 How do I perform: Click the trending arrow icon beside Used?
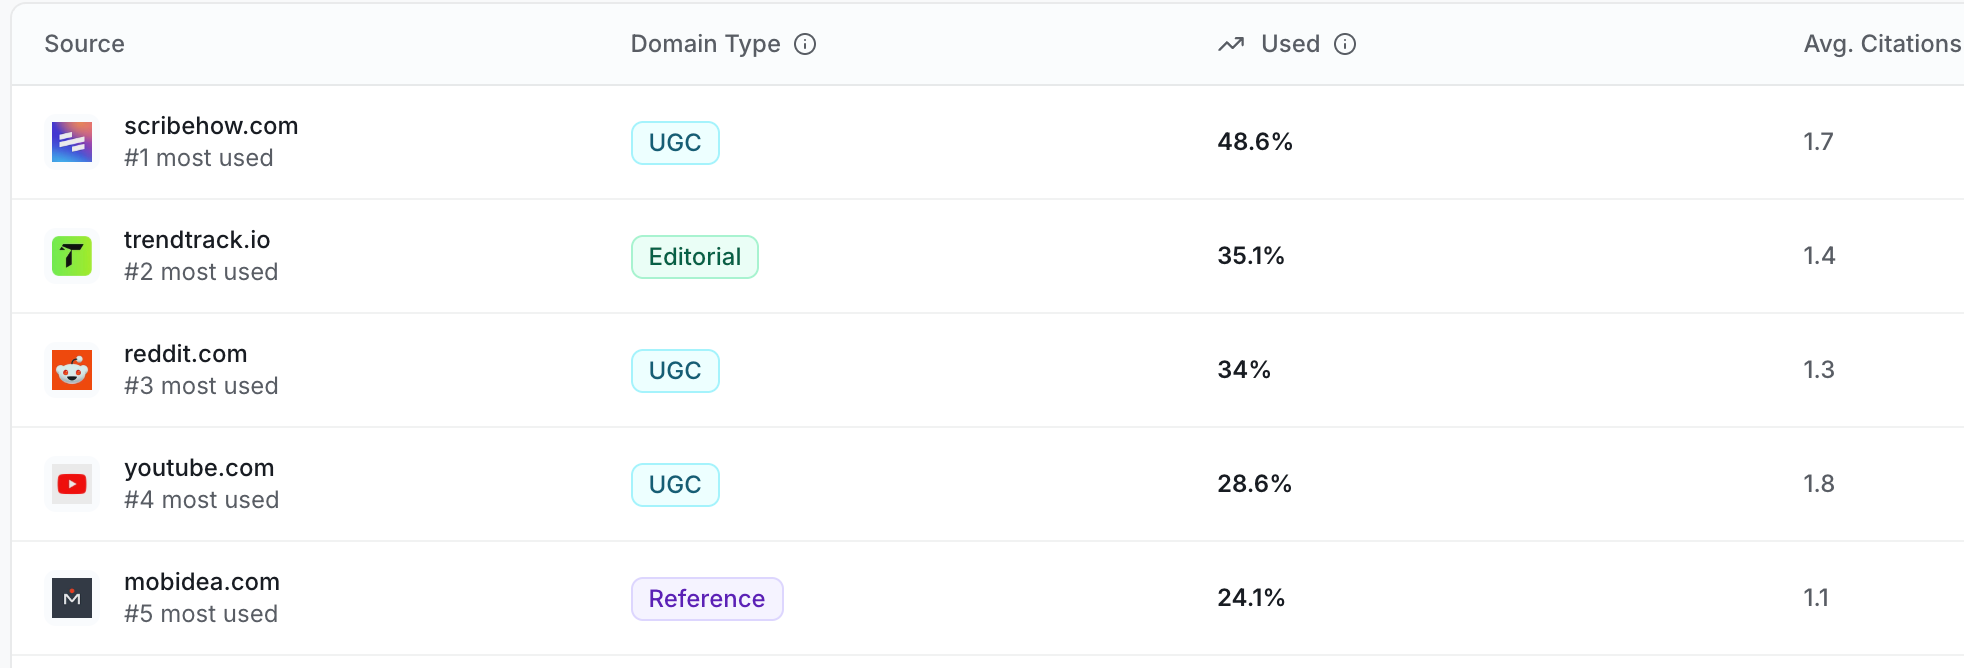click(x=1231, y=44)
